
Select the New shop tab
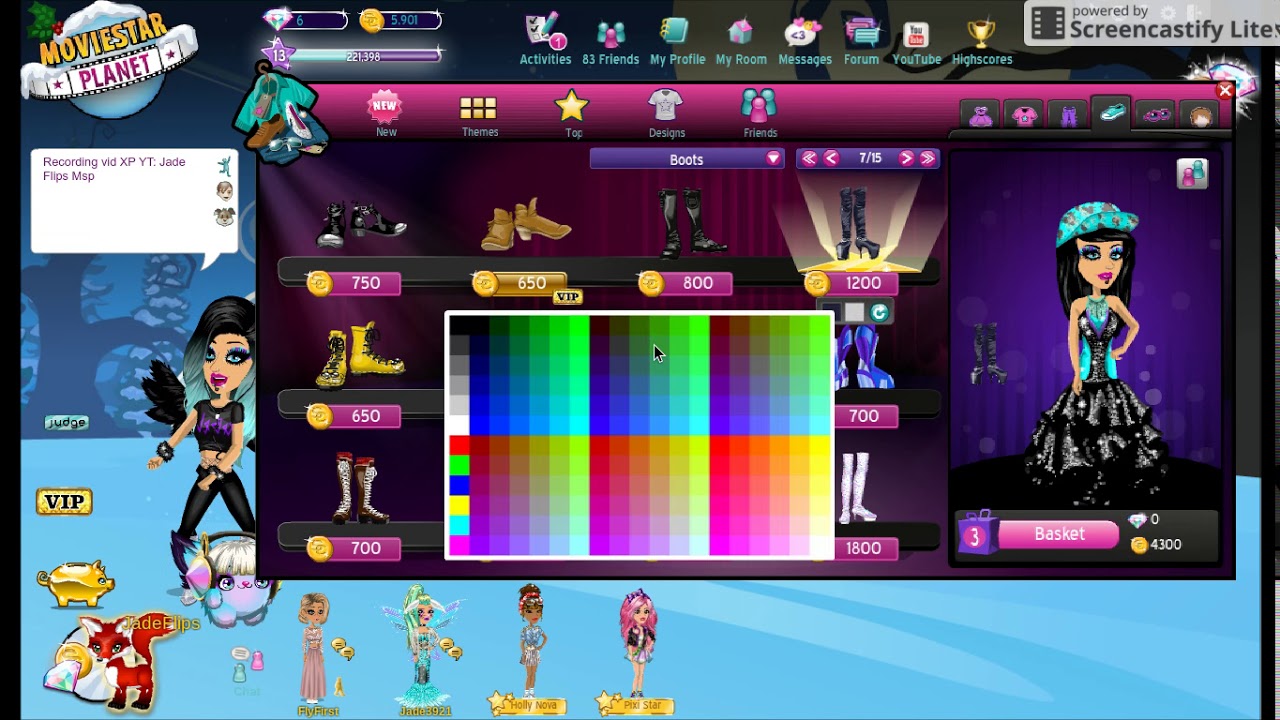coord(386,114)
